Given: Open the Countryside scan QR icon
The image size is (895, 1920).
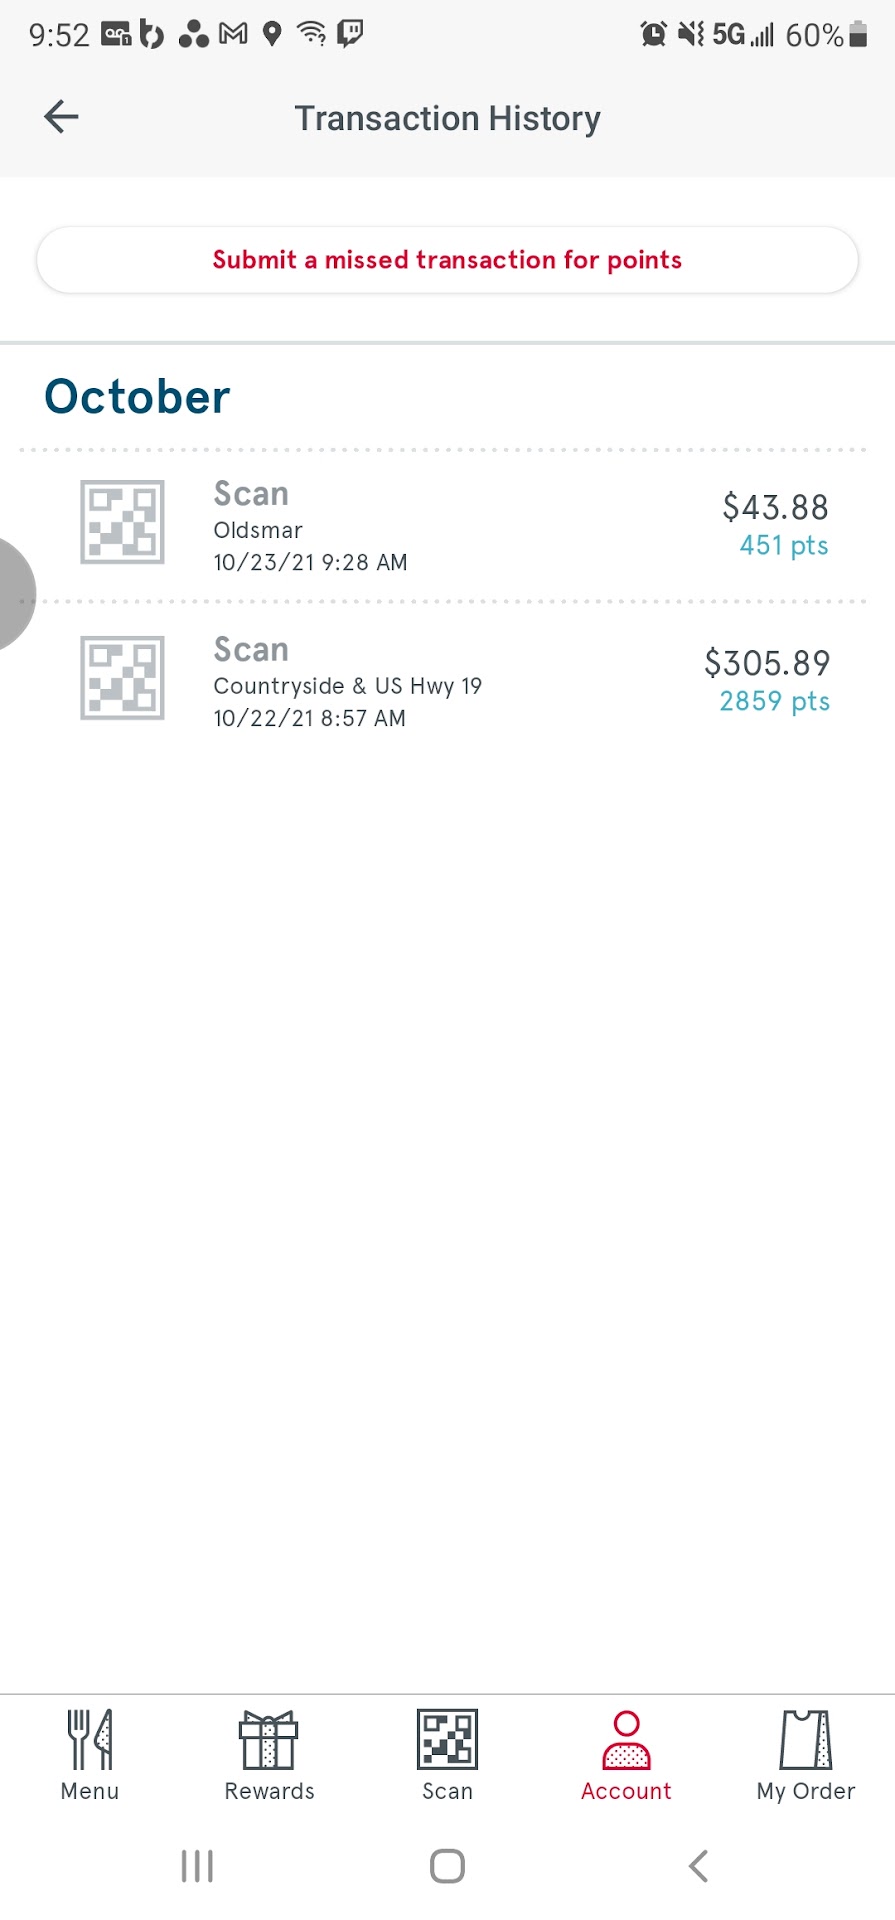Looking at the screenshot, I should tap(122, 678).
